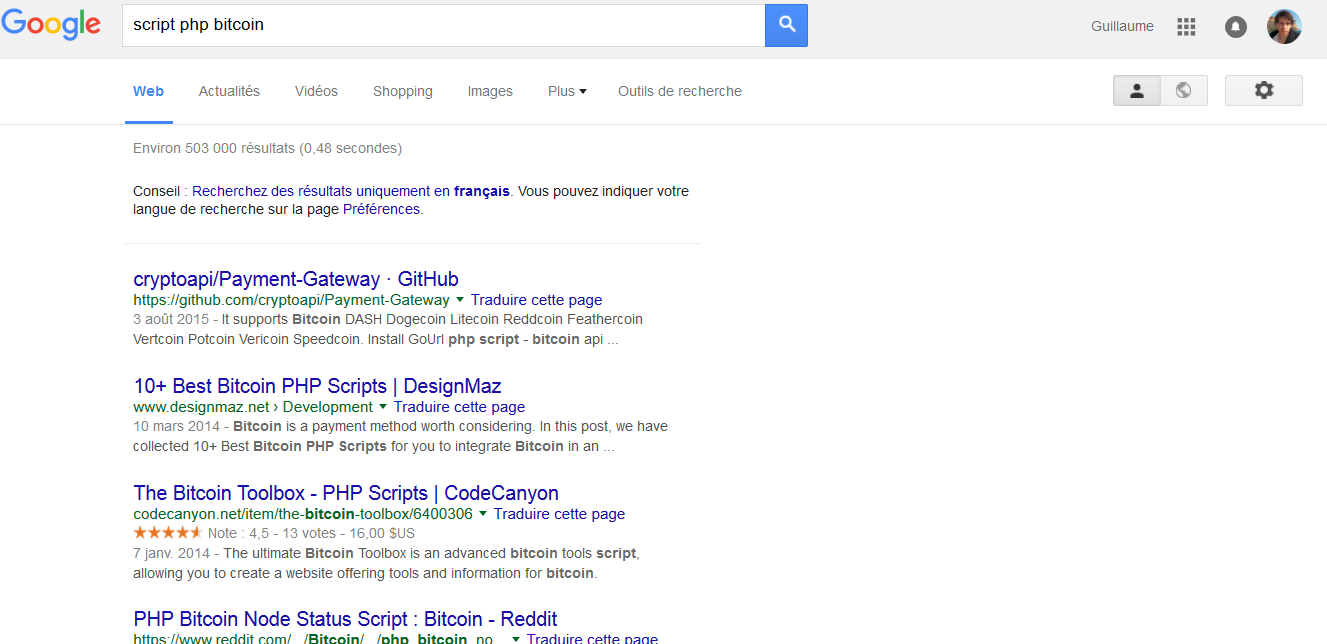Switch to the Vidéos tab
Screen dimensions: 1327x644
(x=316, y=91)
